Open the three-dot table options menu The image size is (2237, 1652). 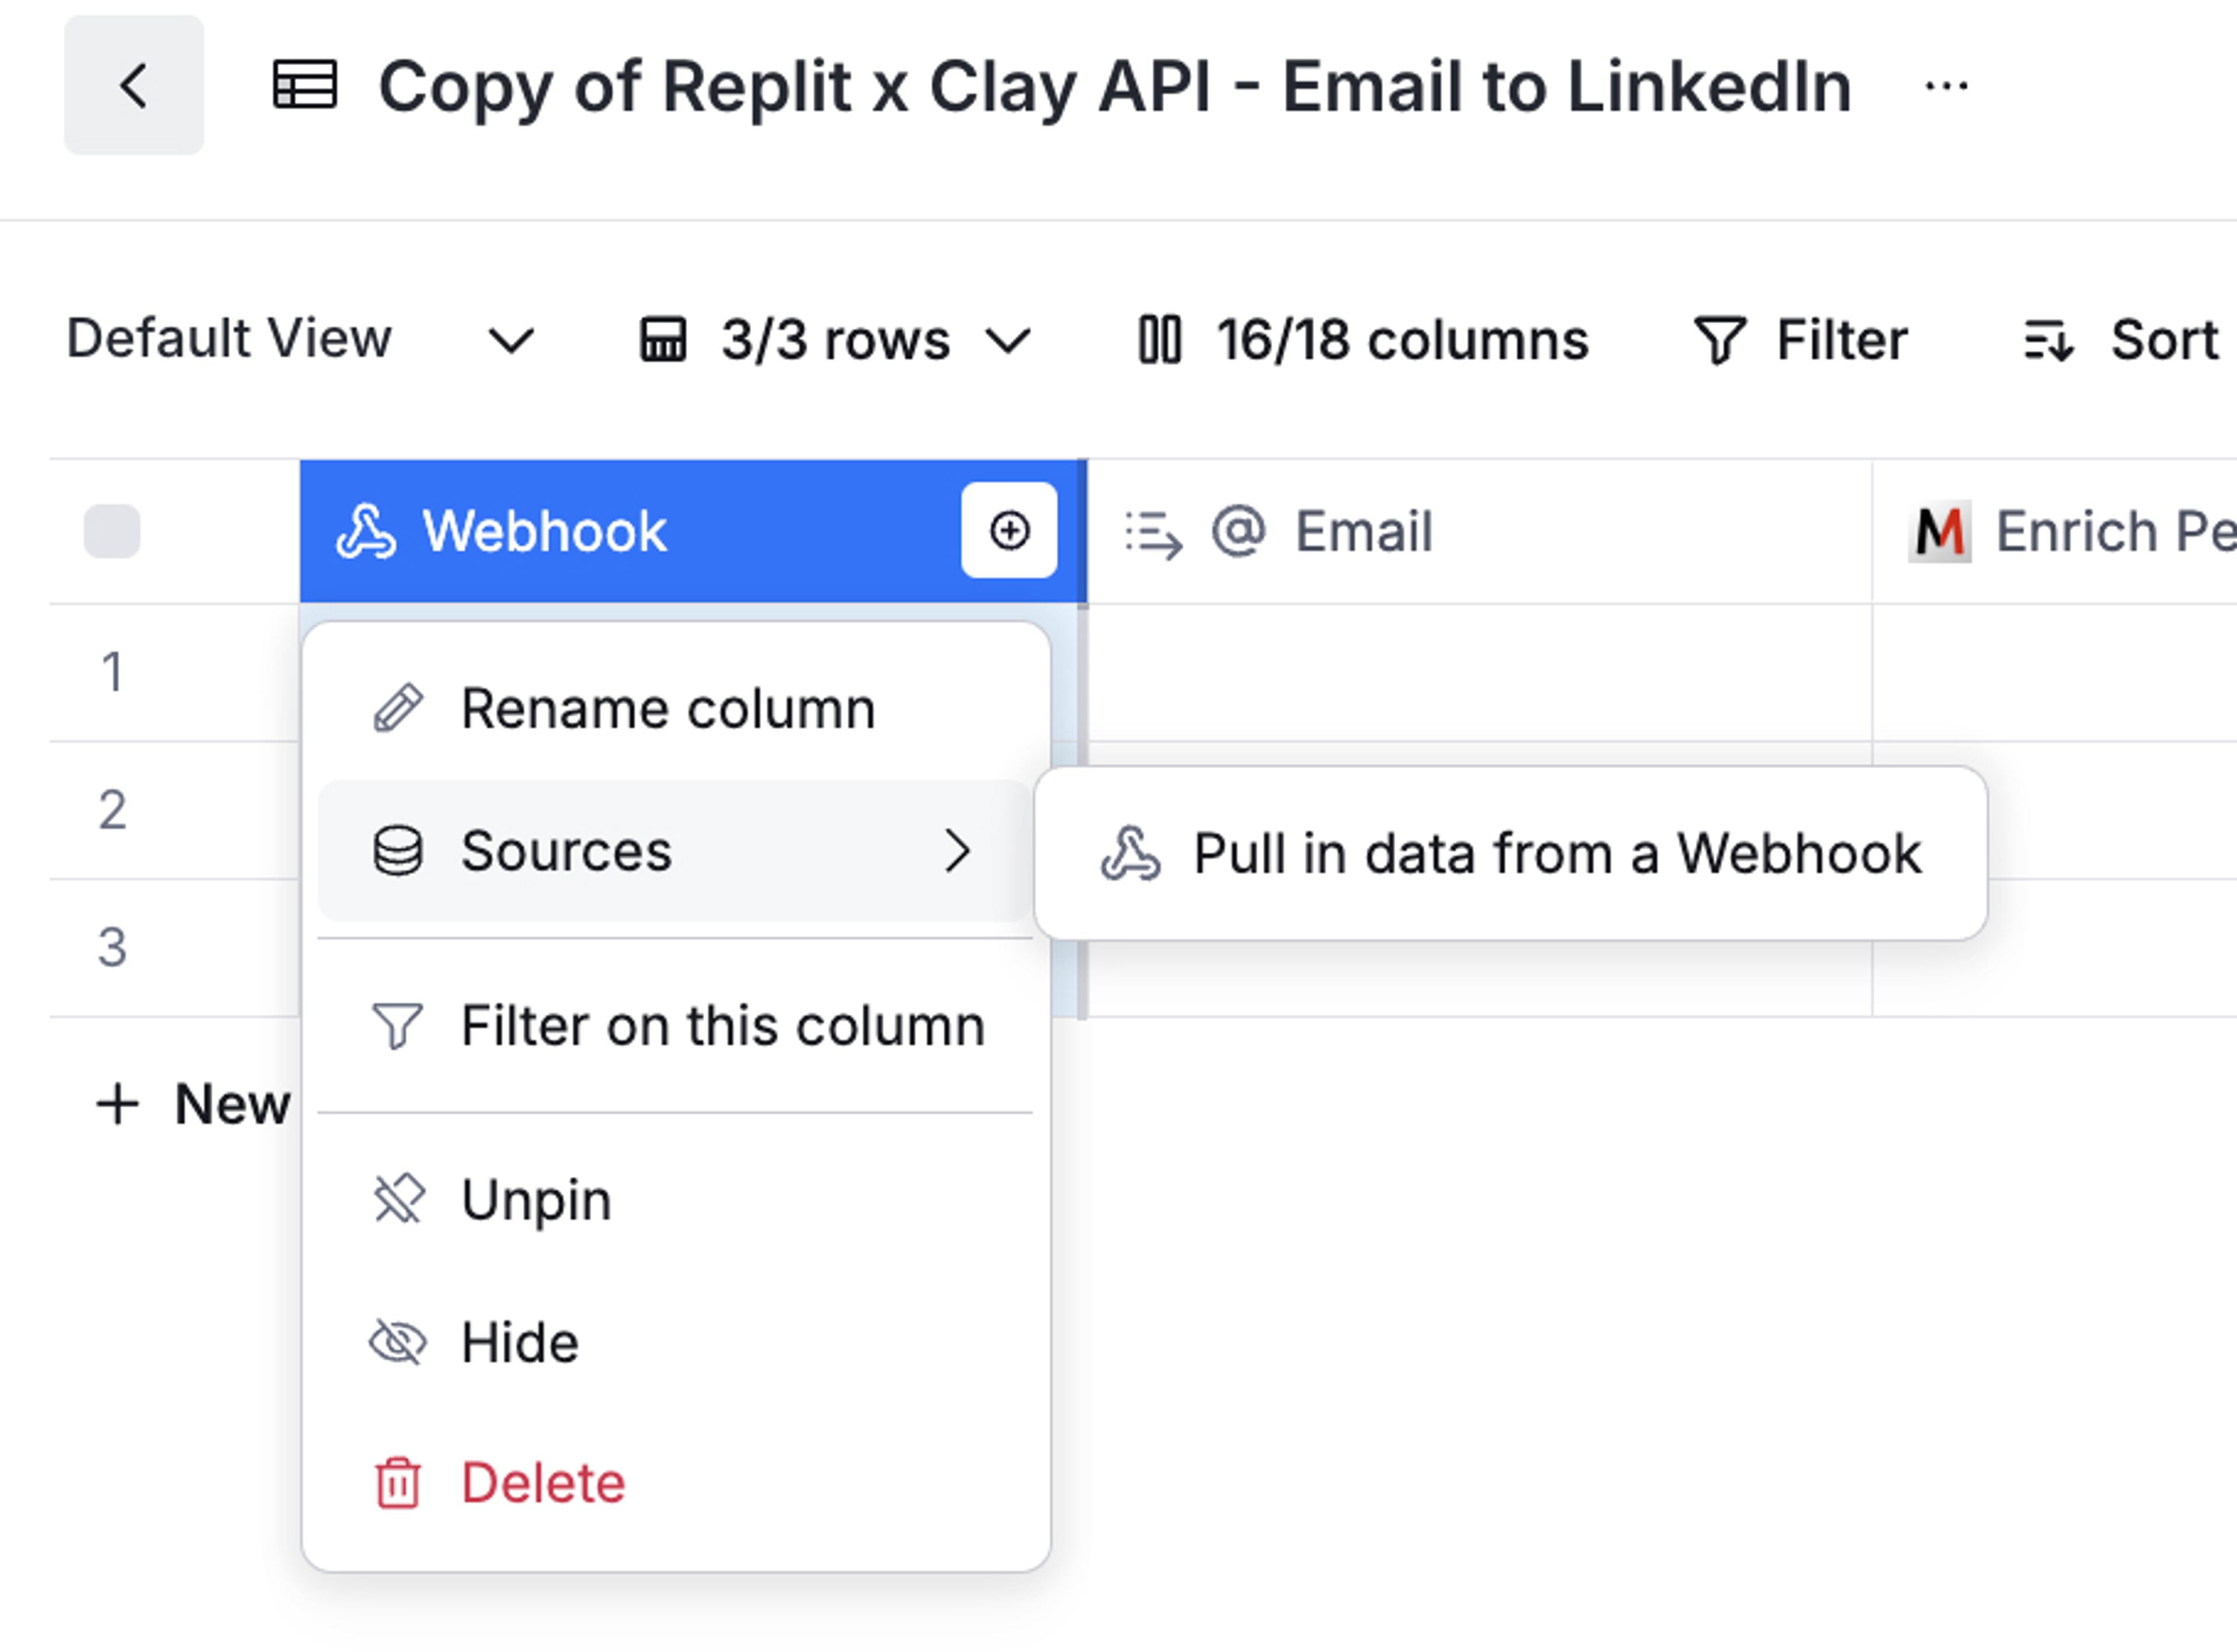(x=1946, y=87)
